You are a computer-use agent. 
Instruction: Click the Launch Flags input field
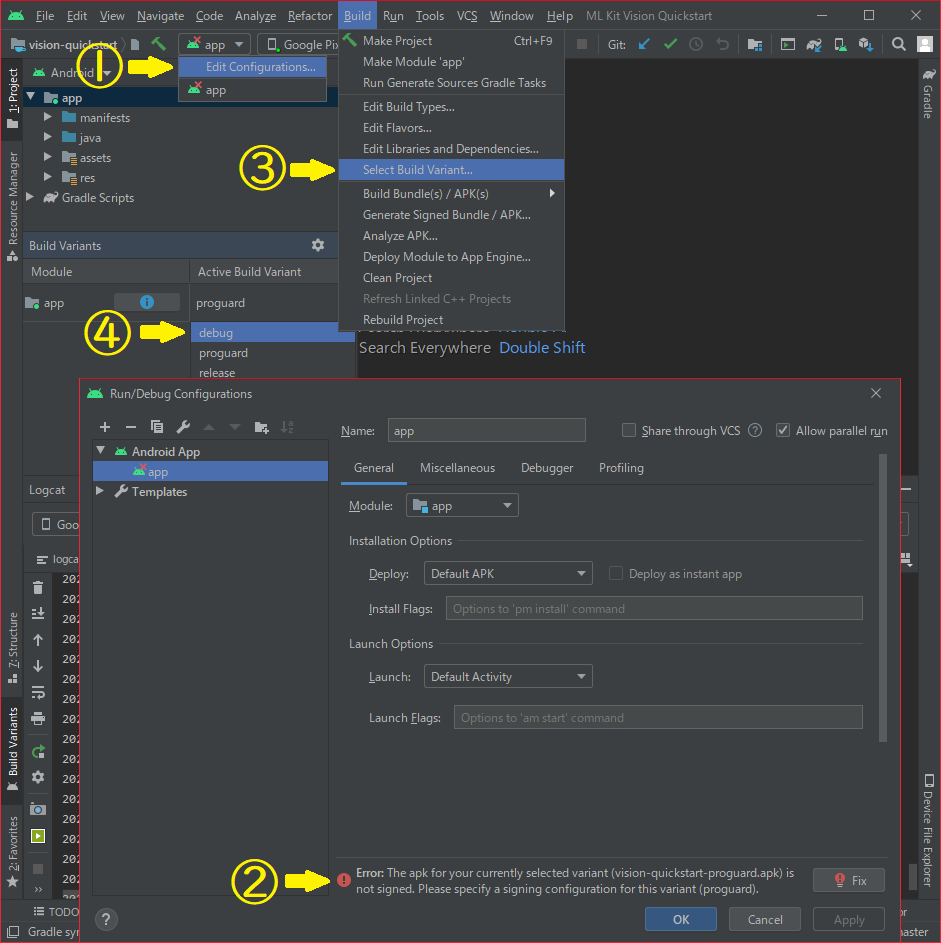[658, 717]
